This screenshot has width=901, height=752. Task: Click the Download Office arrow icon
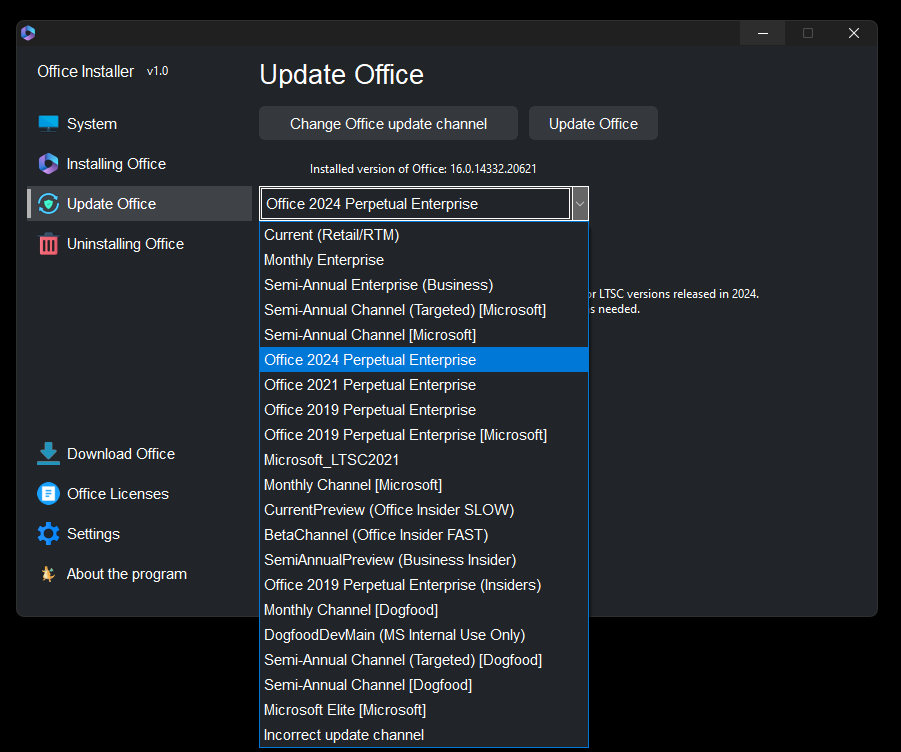(x=48, y=454)
